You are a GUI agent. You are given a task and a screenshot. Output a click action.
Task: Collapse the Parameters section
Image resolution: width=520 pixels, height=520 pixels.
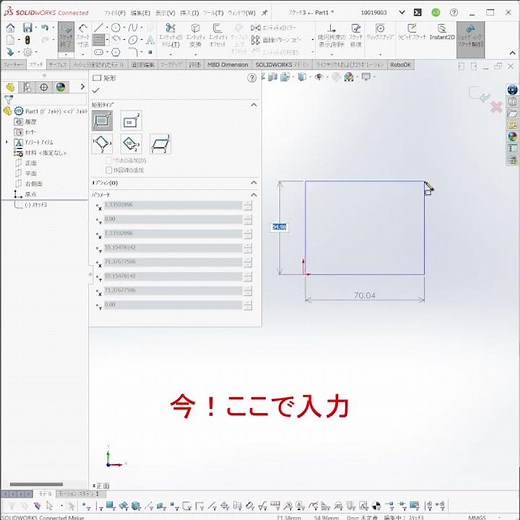(x=254, y=195)
